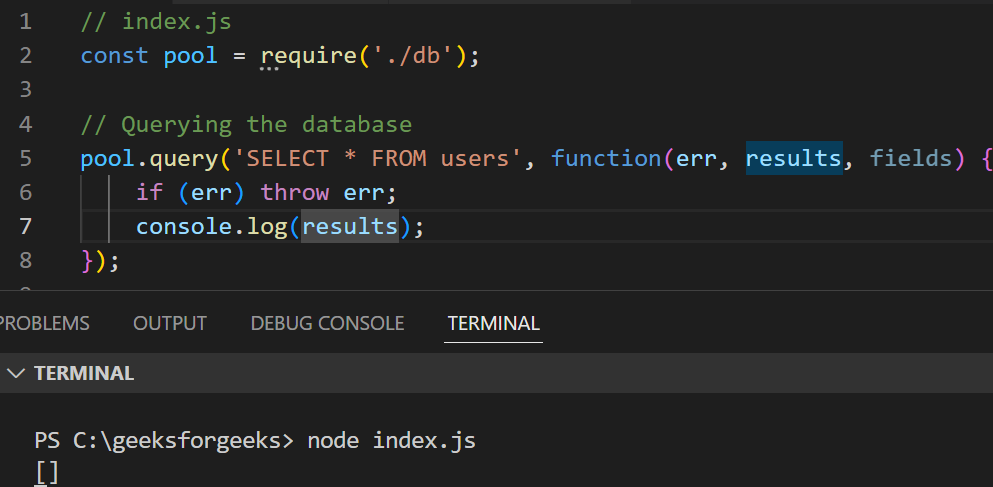Image resolution: width=993 pixels, height=487 pixels.
Task: Click the 'throw' keyword on line 6
Action: tap(294, 192)
